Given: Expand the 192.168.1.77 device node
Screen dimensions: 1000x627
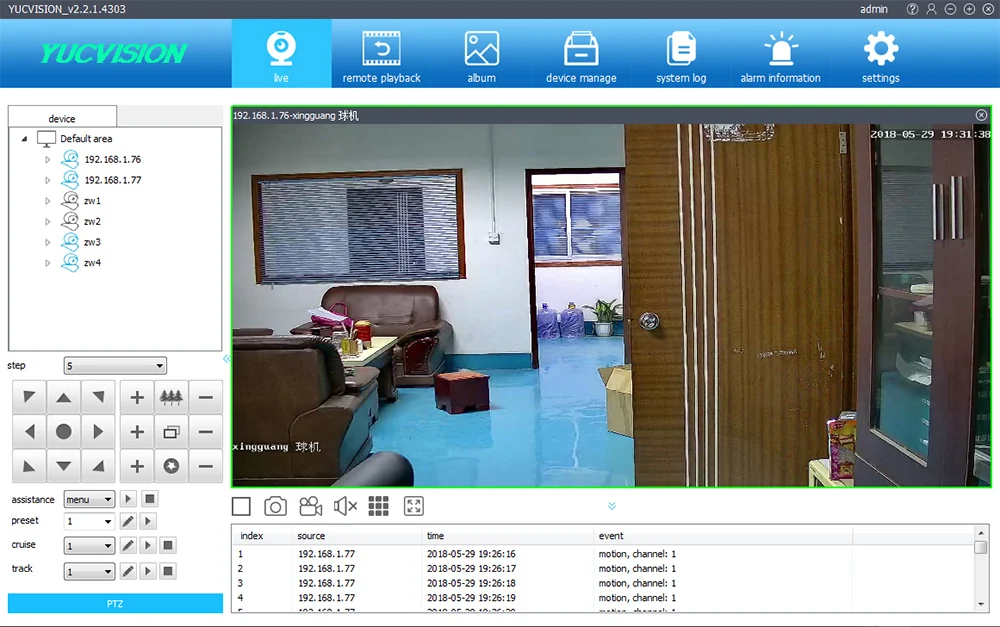Looking at the screenshot, I should pyautogui.click(x=47, y=180).
